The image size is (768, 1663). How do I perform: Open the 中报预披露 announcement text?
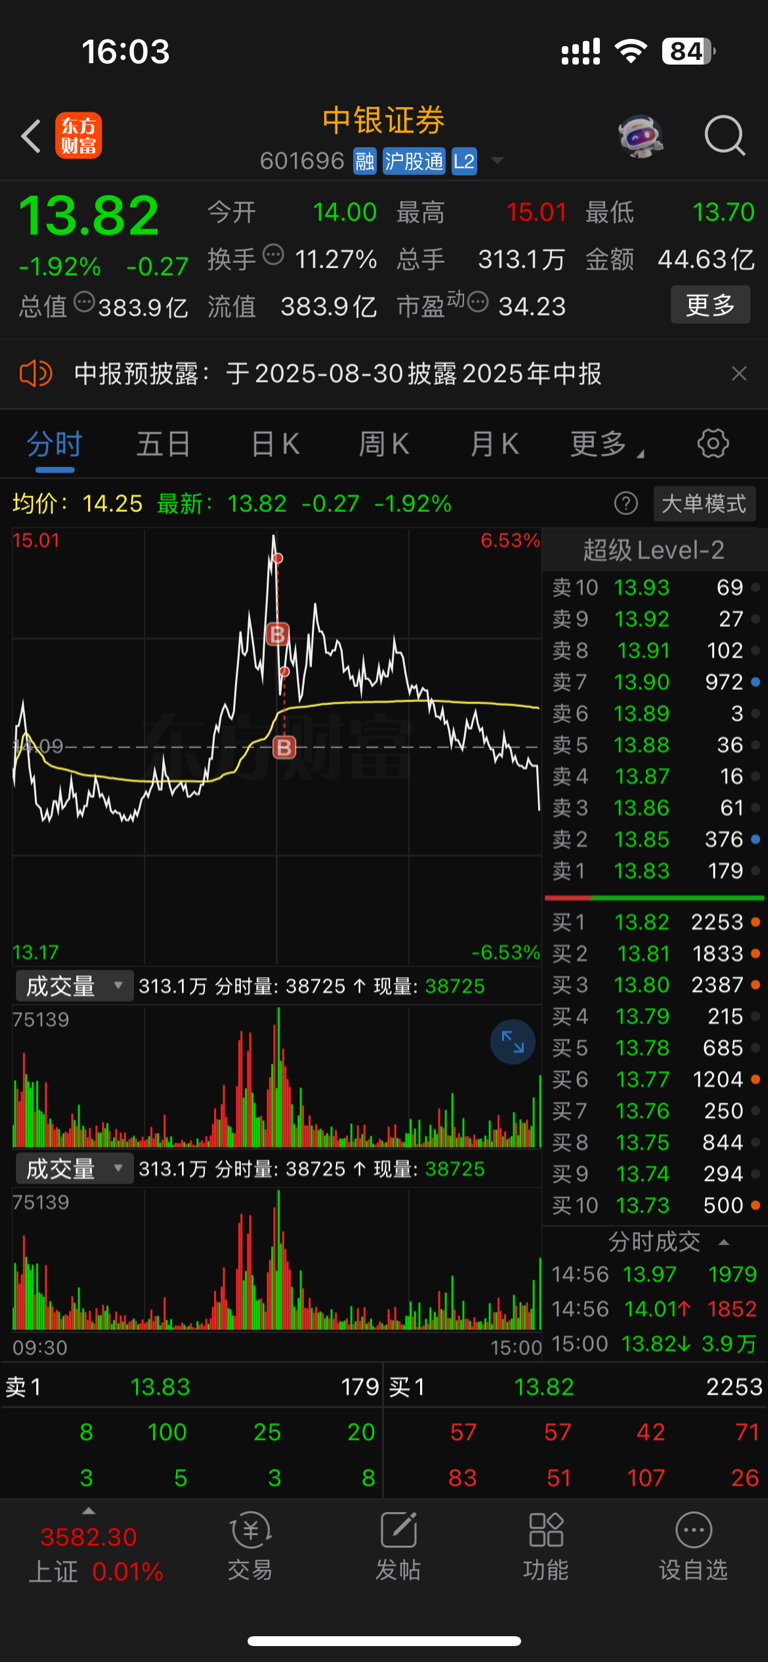coord(338,374)
